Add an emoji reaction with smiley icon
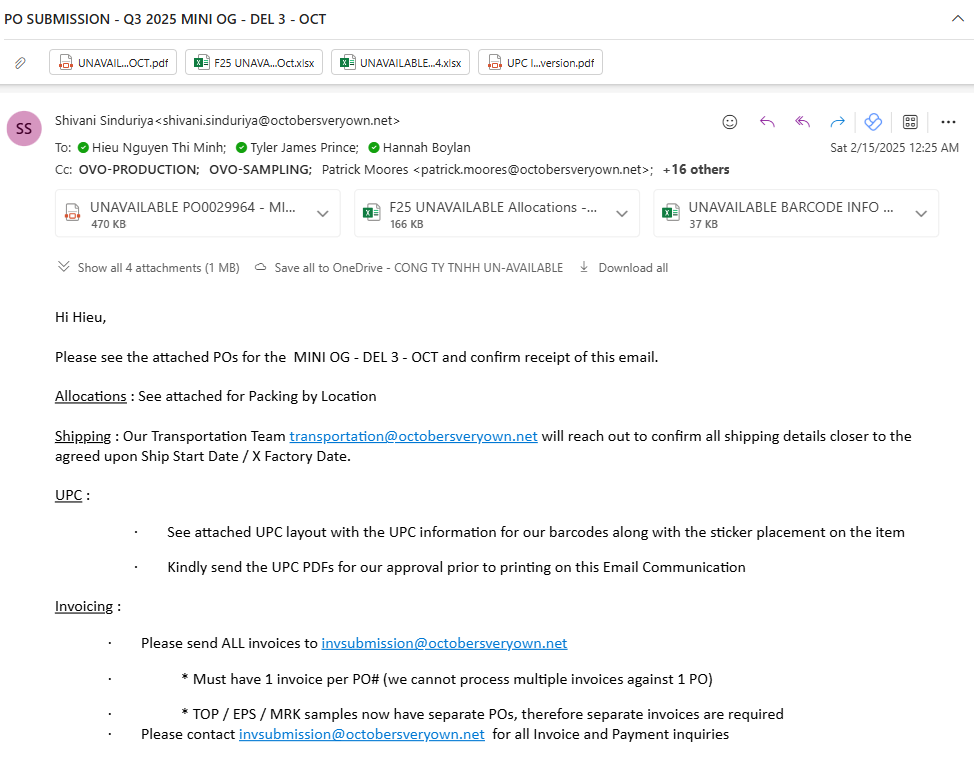Image resolution: width=974 pixels, height=761 pixels. click(x=730, y=122)
